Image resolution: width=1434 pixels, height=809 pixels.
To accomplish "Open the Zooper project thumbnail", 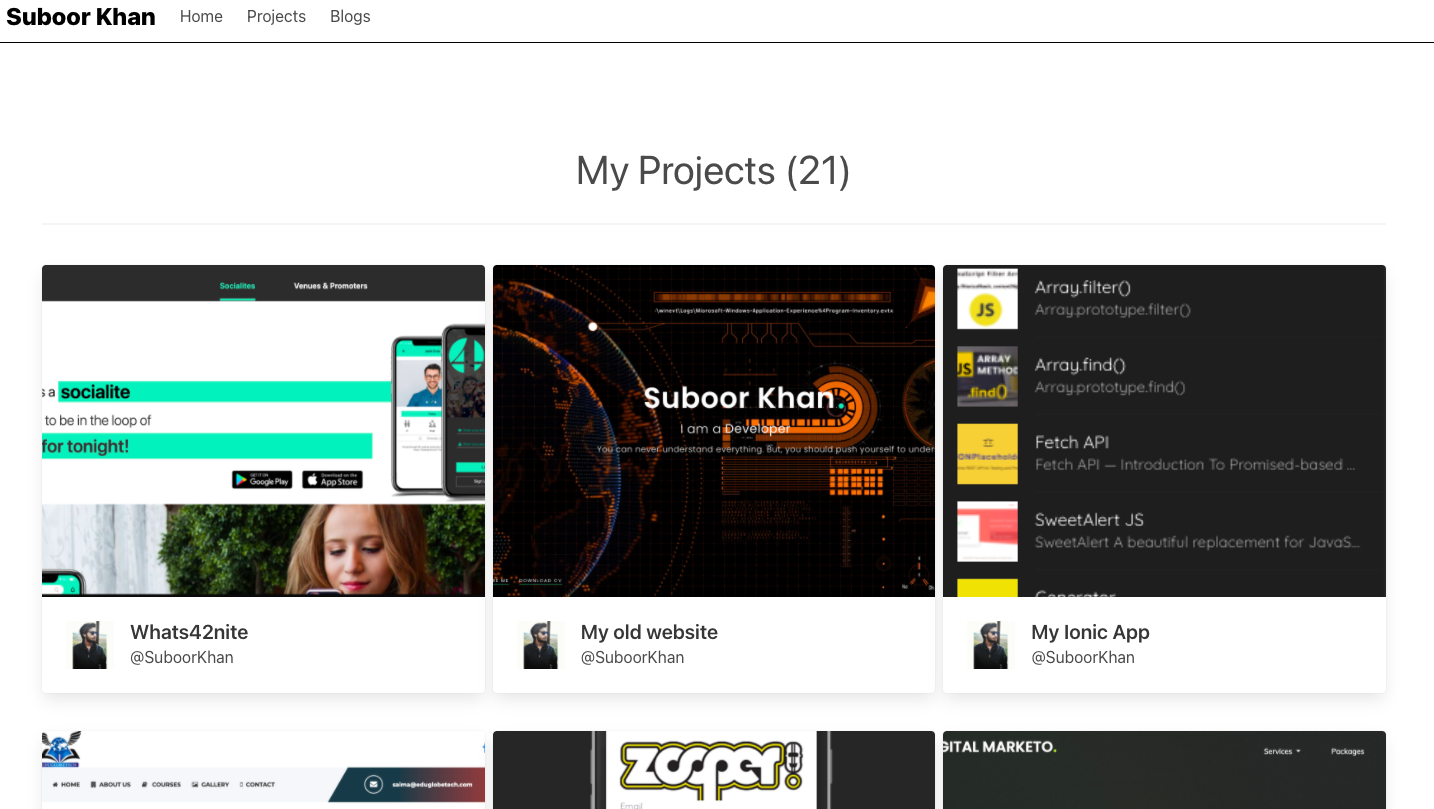I will (714, 770).
